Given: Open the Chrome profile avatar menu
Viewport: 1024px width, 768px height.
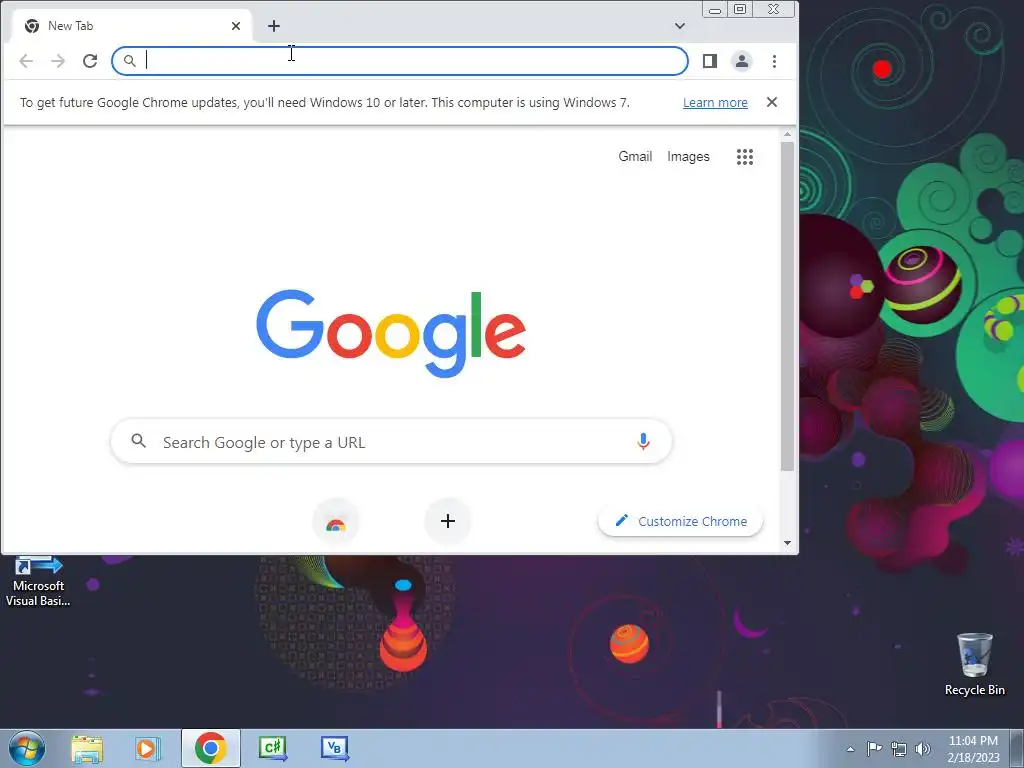Looking at the screenshot, I should (x=742, y=61).
